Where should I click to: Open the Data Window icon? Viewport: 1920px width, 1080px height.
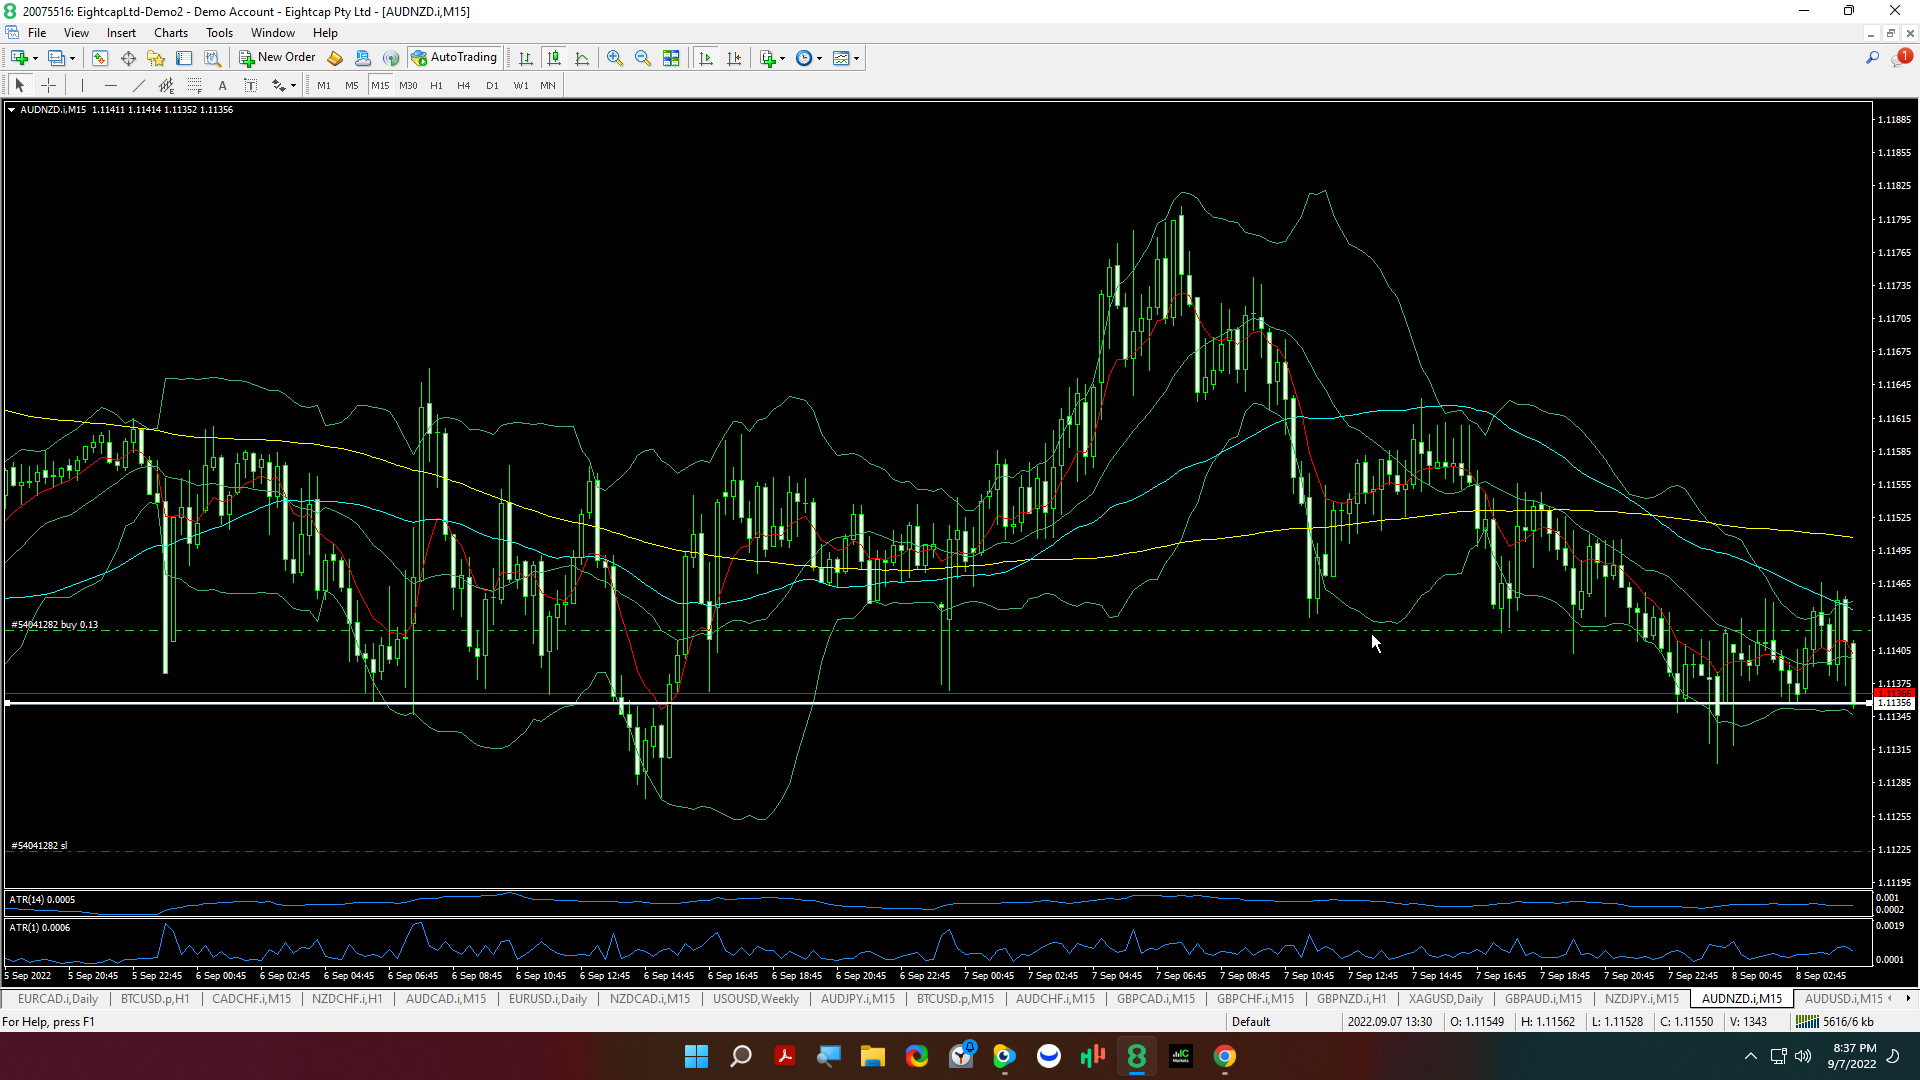(x=128, y=58)
